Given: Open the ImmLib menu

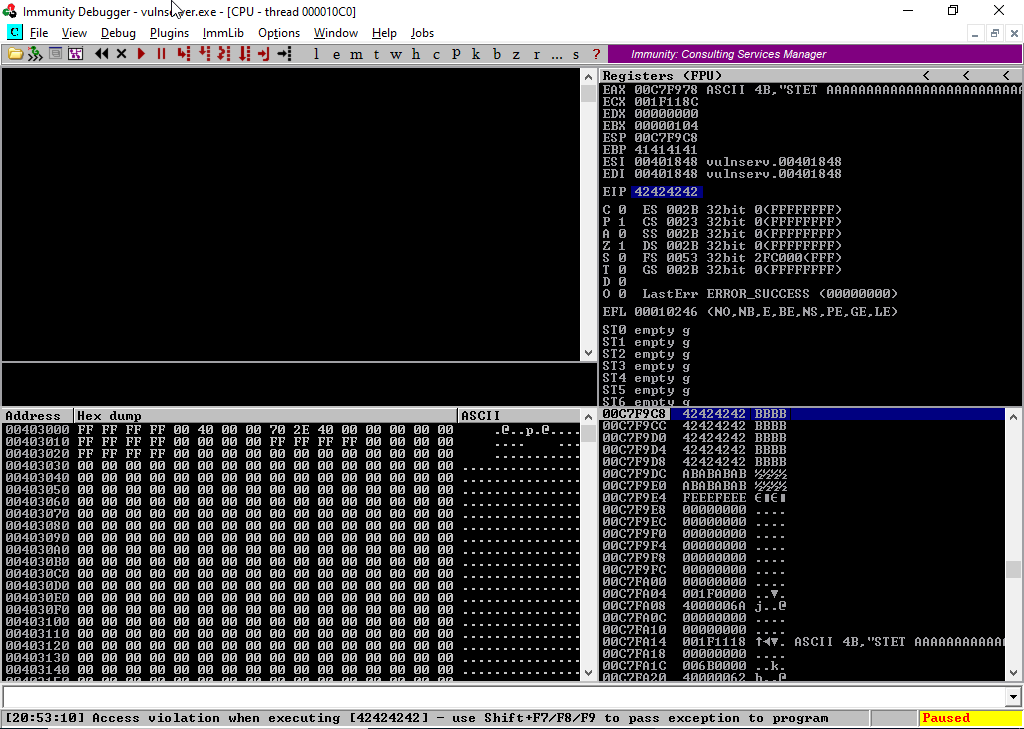Looking at the screenshot, I should [223, 33].
